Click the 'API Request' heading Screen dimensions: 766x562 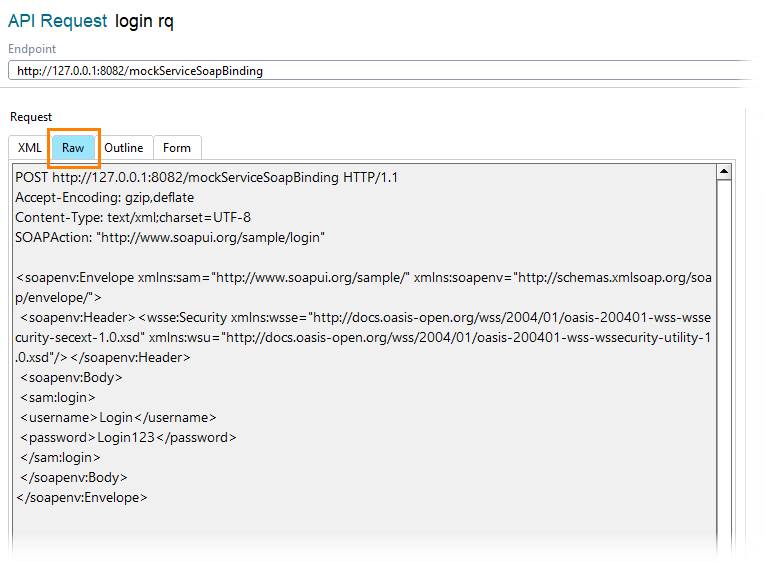click(x=57, y=21)
